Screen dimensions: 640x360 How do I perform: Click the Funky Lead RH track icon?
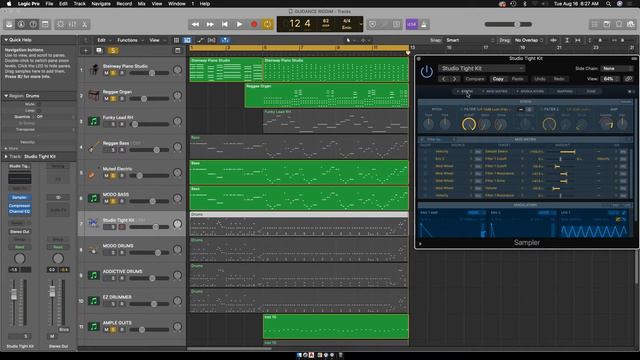[x=94, y=121]
